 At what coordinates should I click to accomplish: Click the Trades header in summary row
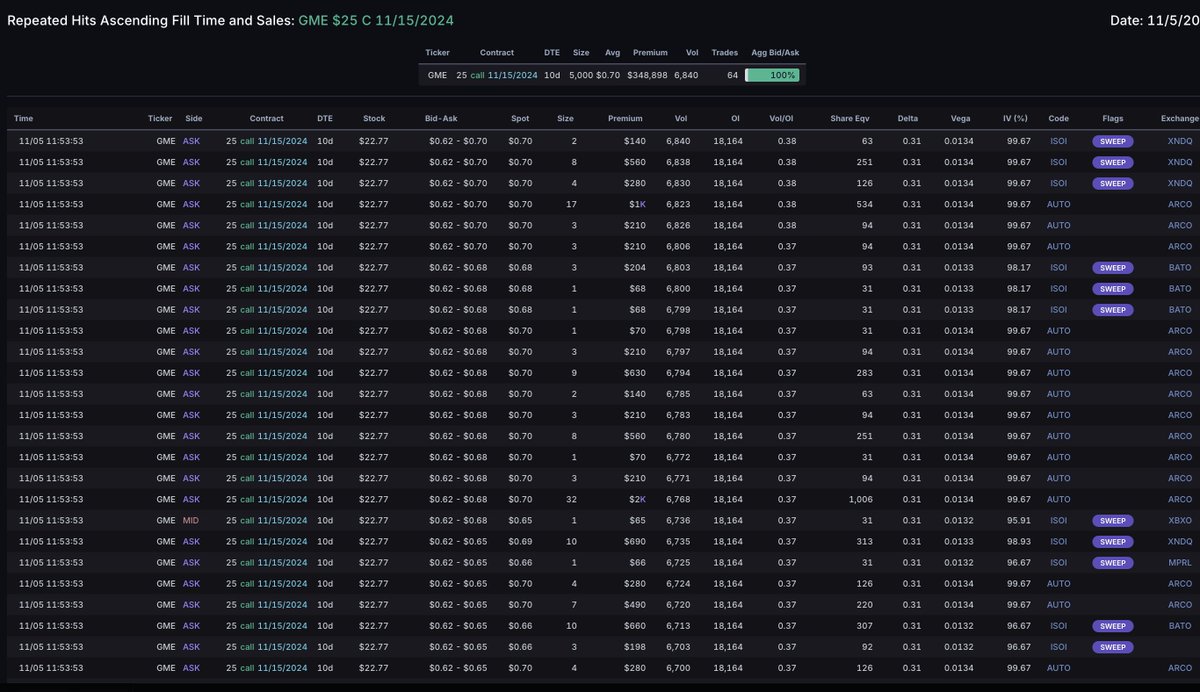724,52
